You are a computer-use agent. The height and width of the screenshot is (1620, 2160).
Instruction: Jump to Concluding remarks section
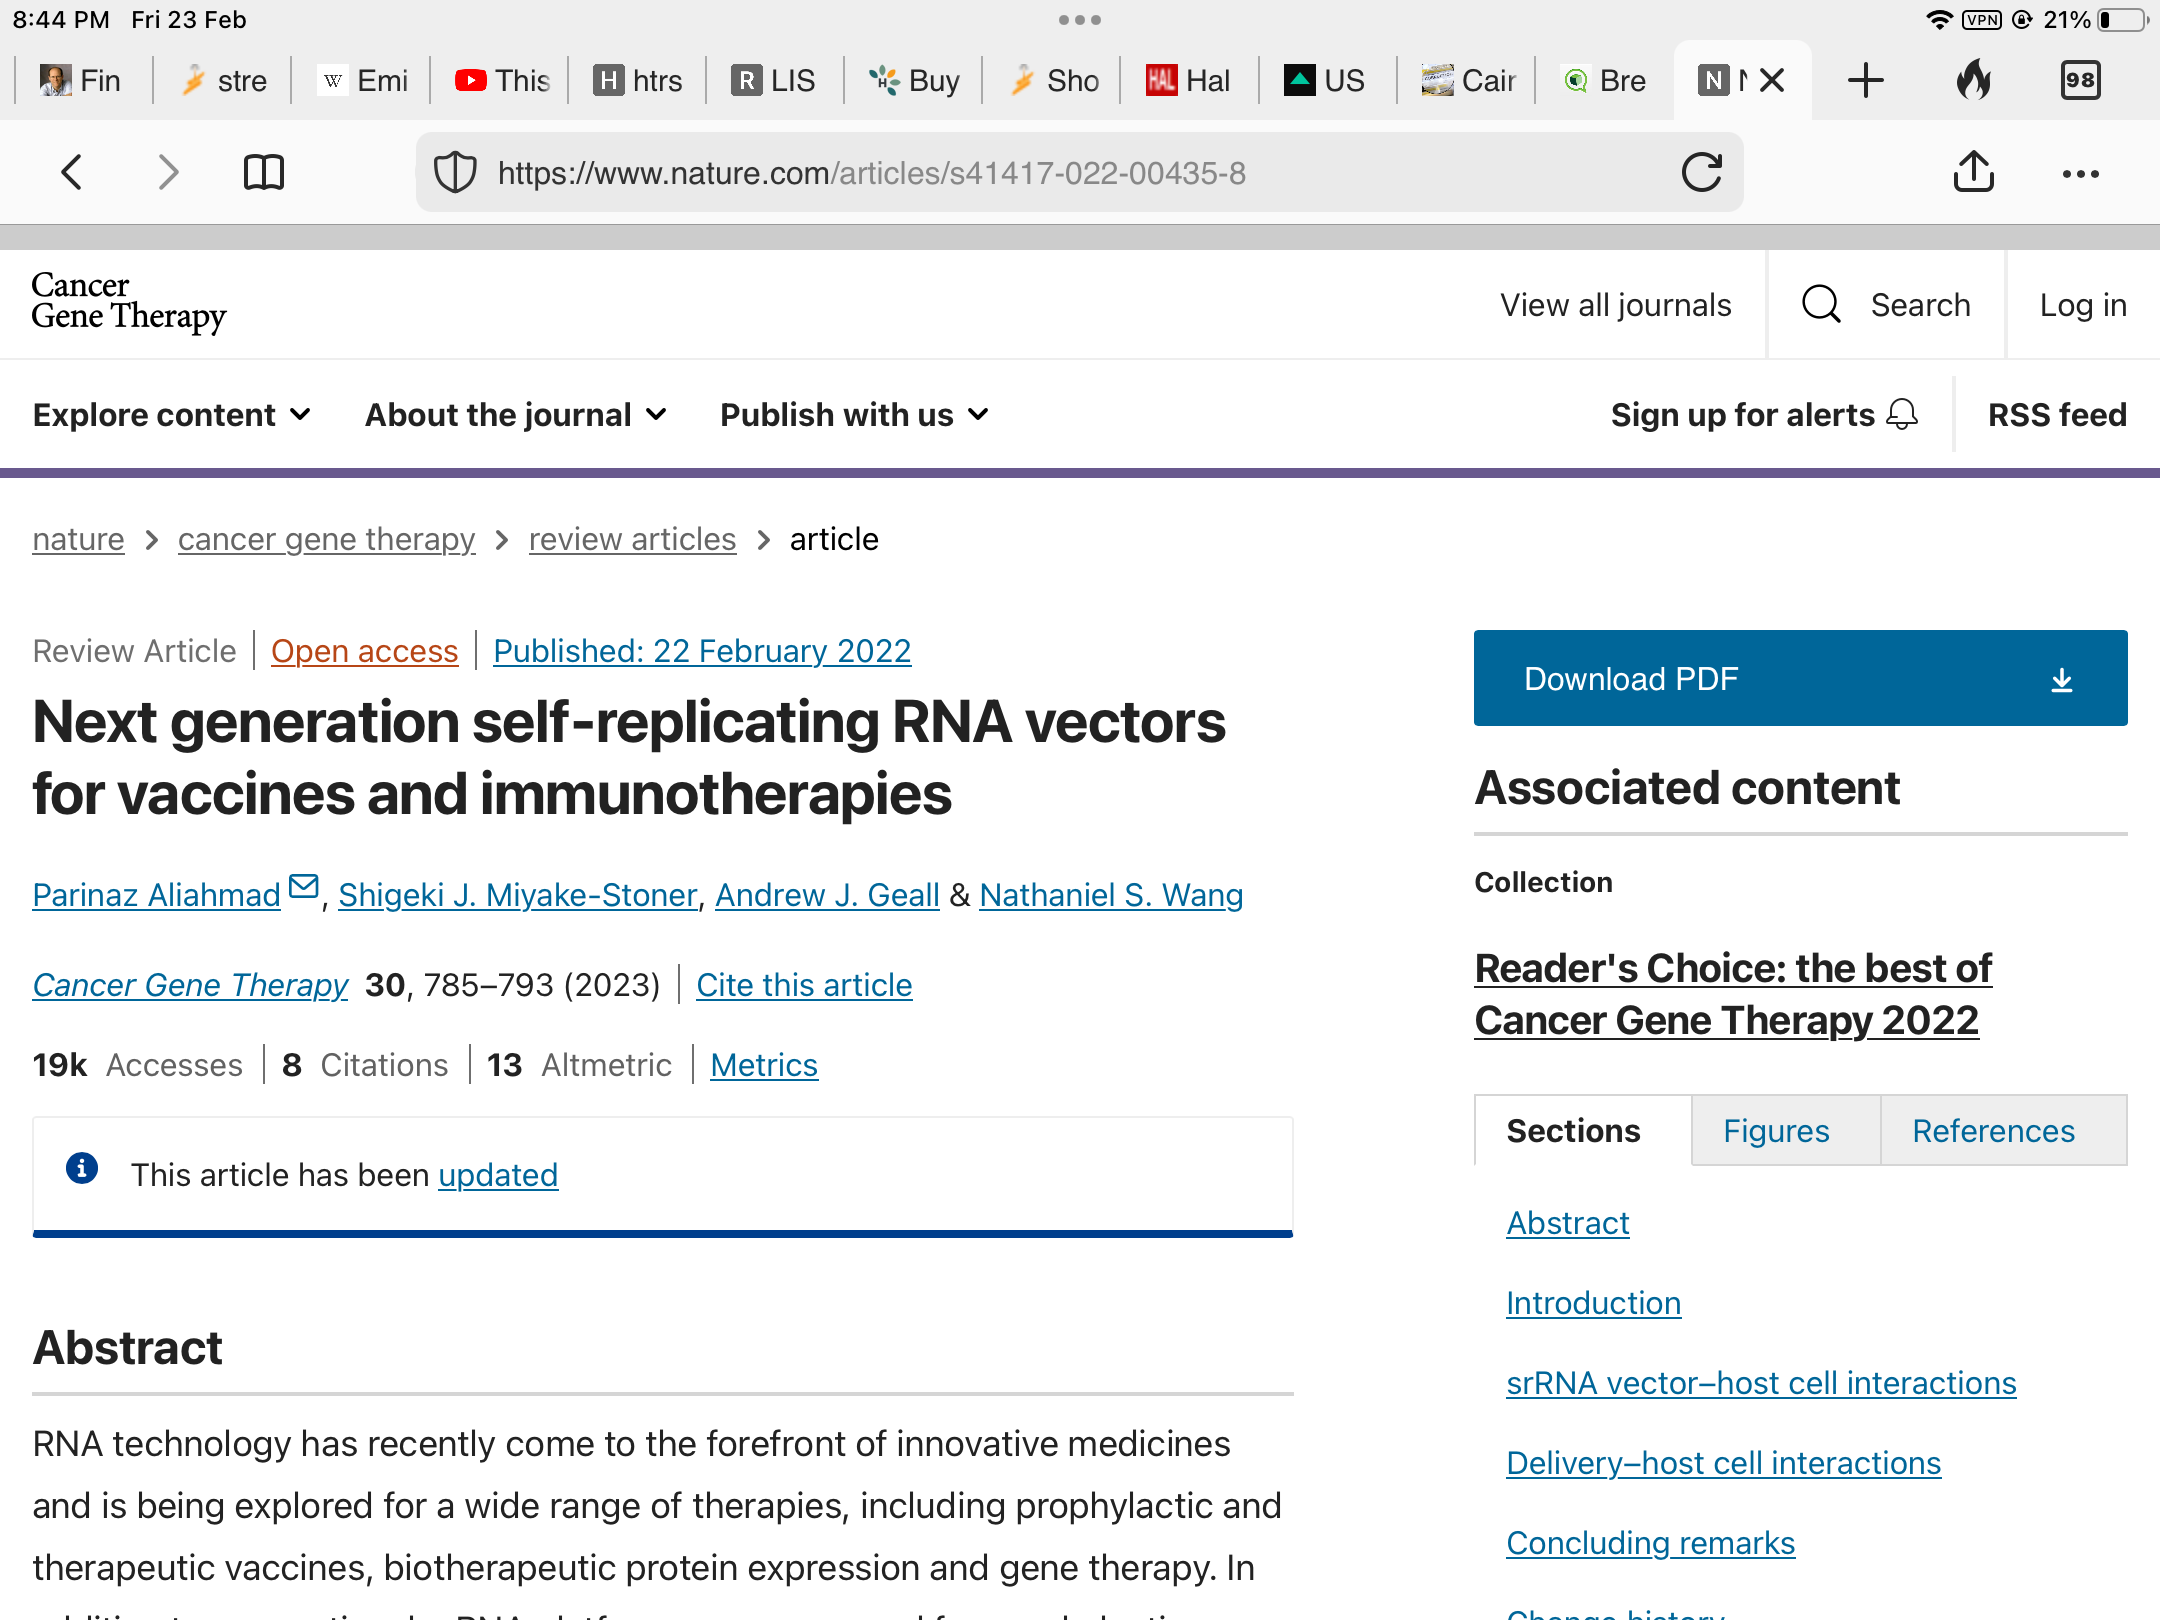[x=1650, y=1543]
